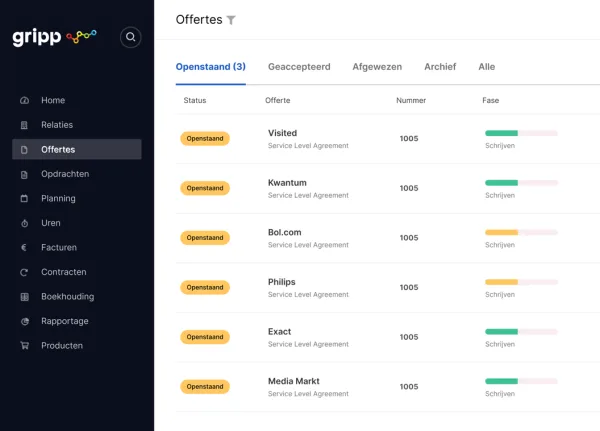Click the Rapportage pie chart icon
The width and height of the screenshot is (600, 431).
[x=24, y=321]
